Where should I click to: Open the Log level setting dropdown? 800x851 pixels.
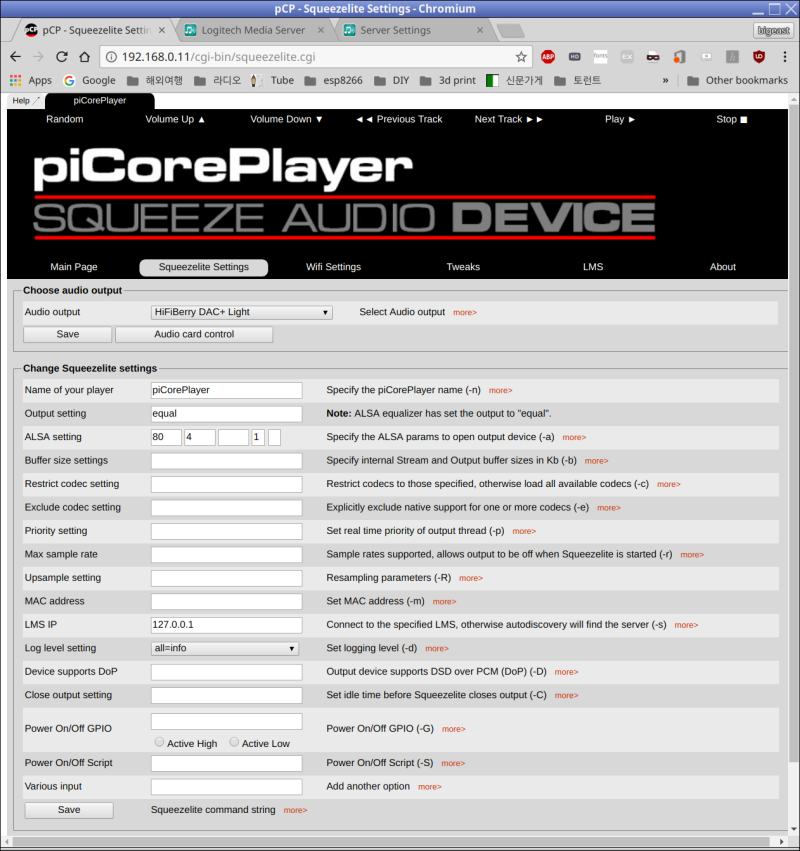[x=225, y=648]
